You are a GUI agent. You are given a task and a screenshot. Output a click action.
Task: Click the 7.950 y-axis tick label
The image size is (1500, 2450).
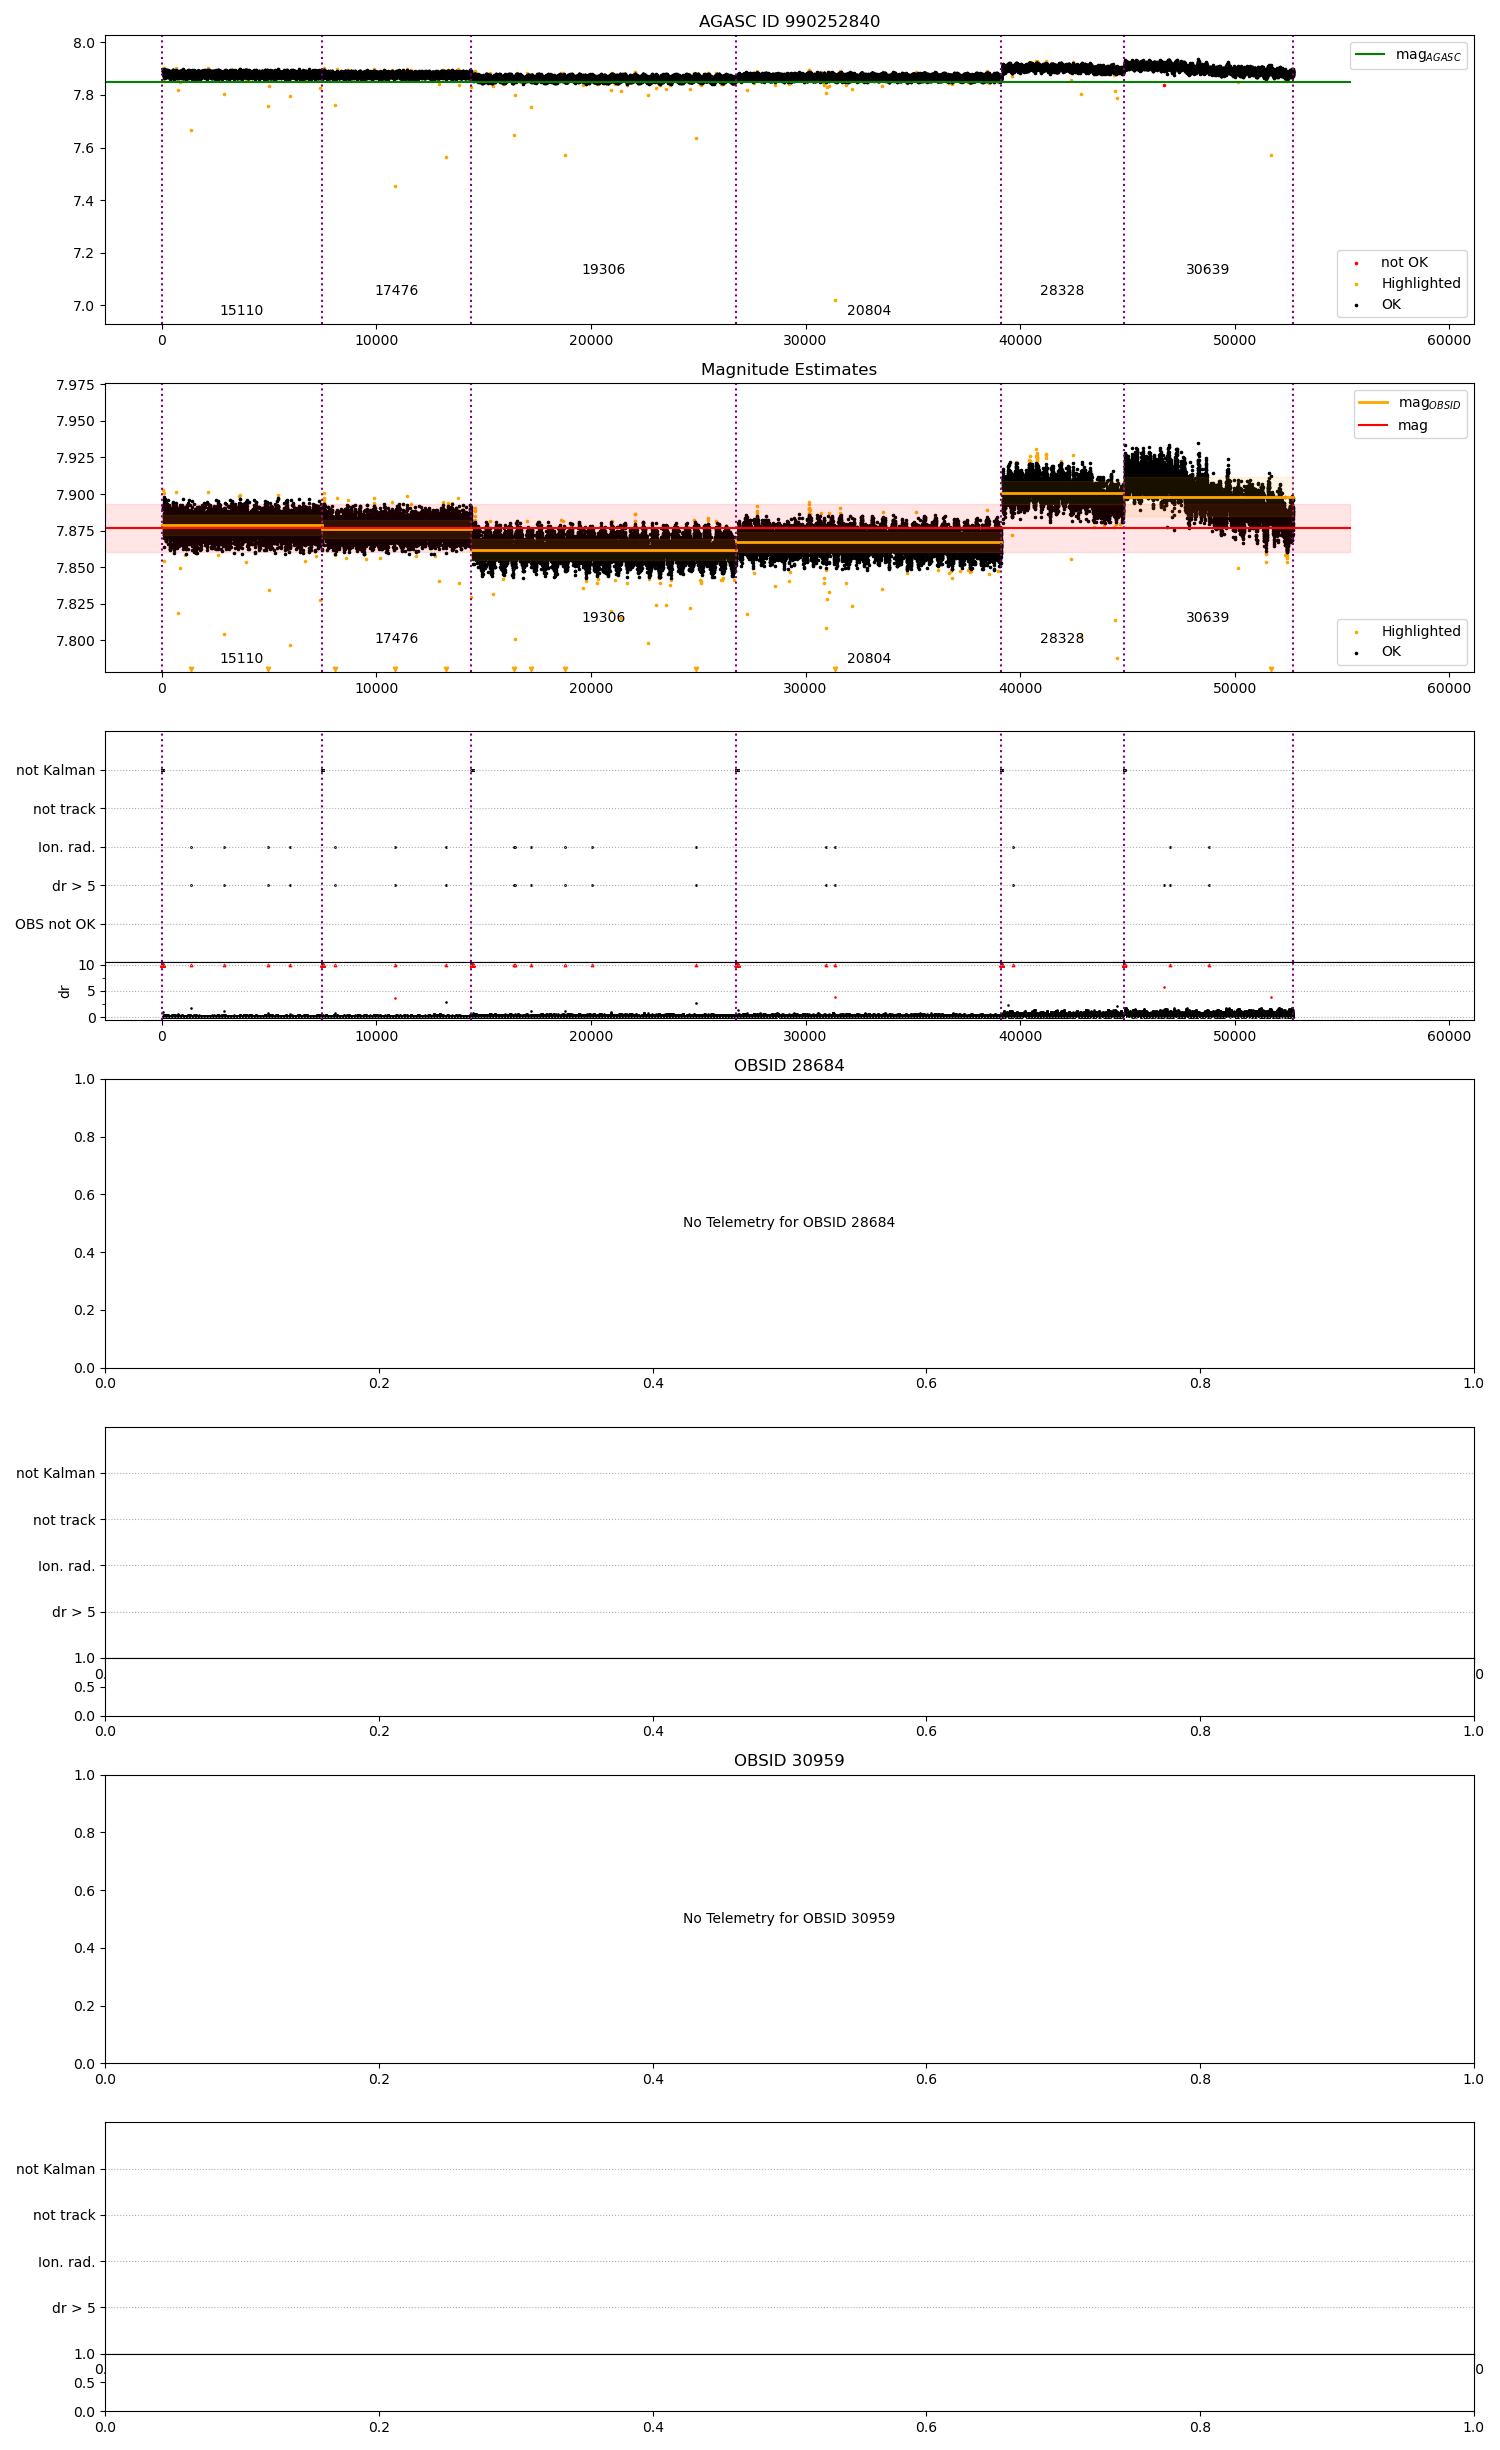coord(75,421)
